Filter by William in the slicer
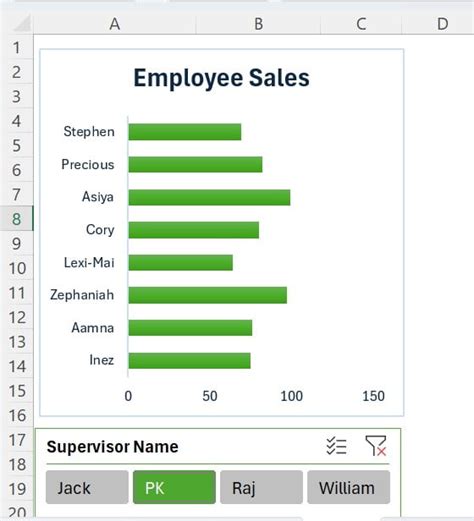The width and height of the screenshot is (474, 521). pyautogui.click(x=349, y=487)
